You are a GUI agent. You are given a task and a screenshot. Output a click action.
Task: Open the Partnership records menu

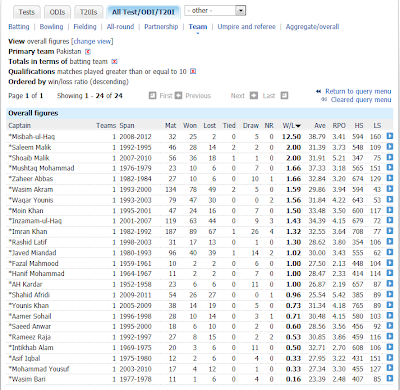pos(161,27)
